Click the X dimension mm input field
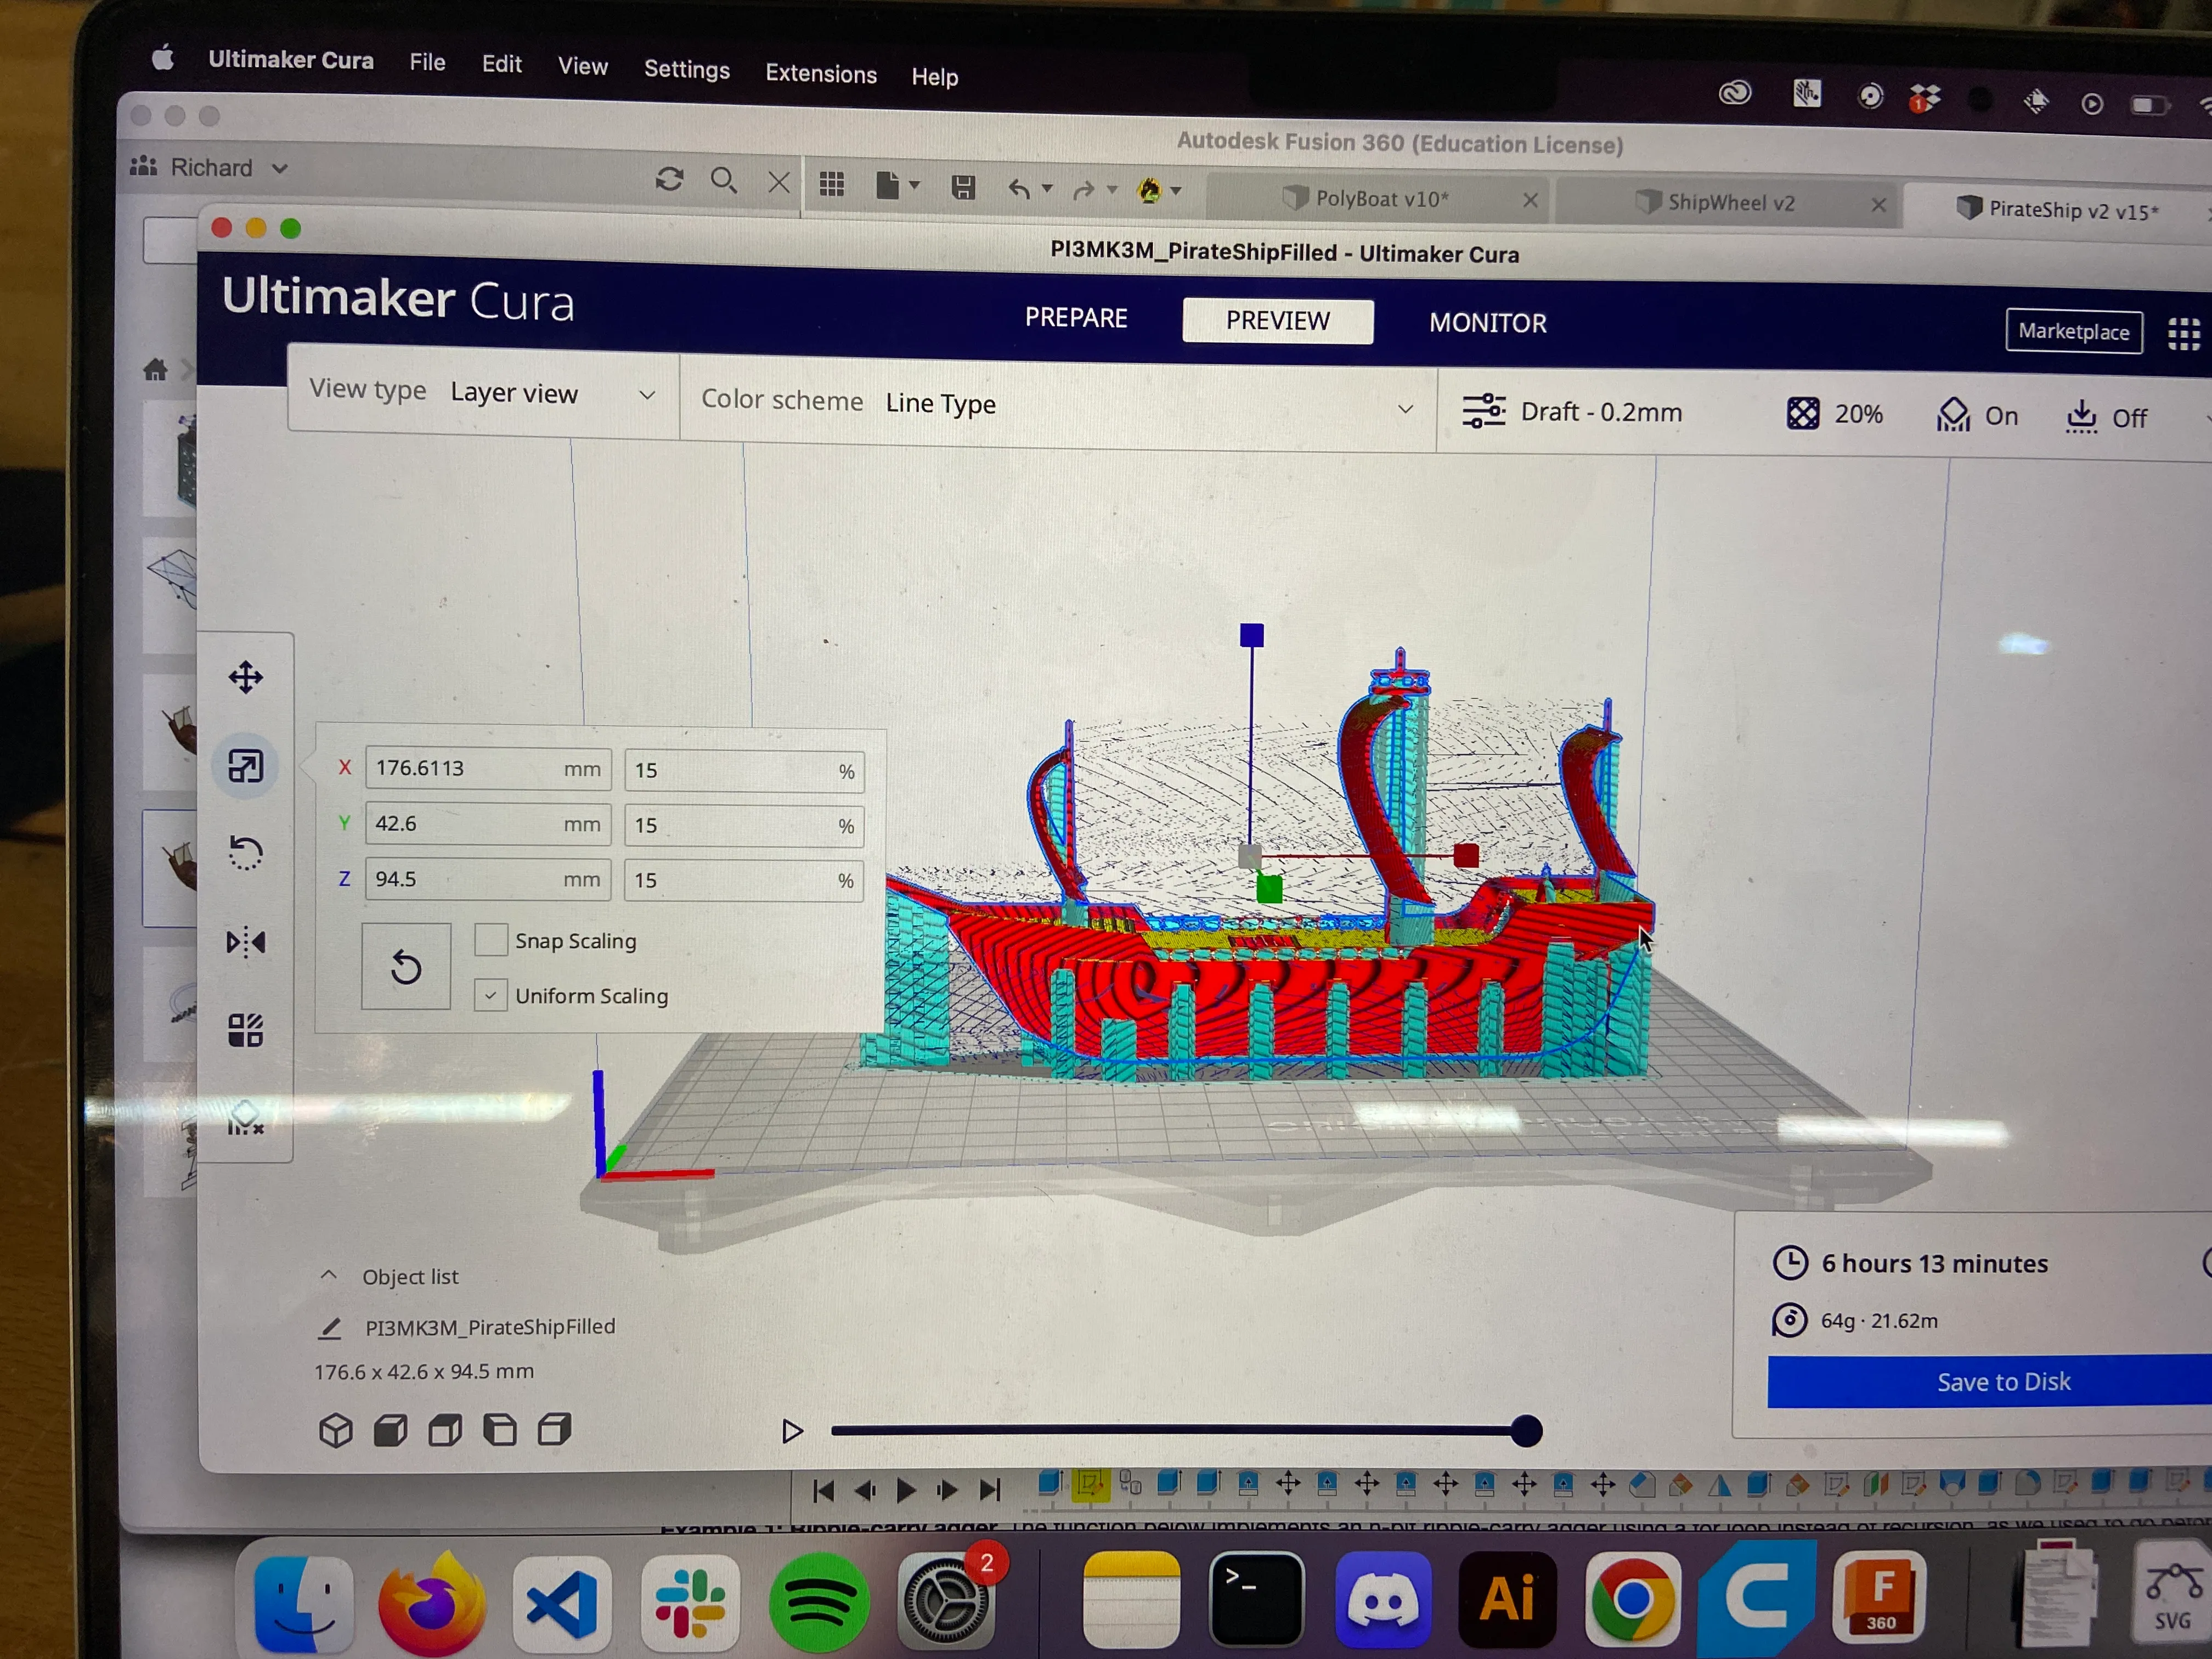2212x1659 pixels. (488, 768)
